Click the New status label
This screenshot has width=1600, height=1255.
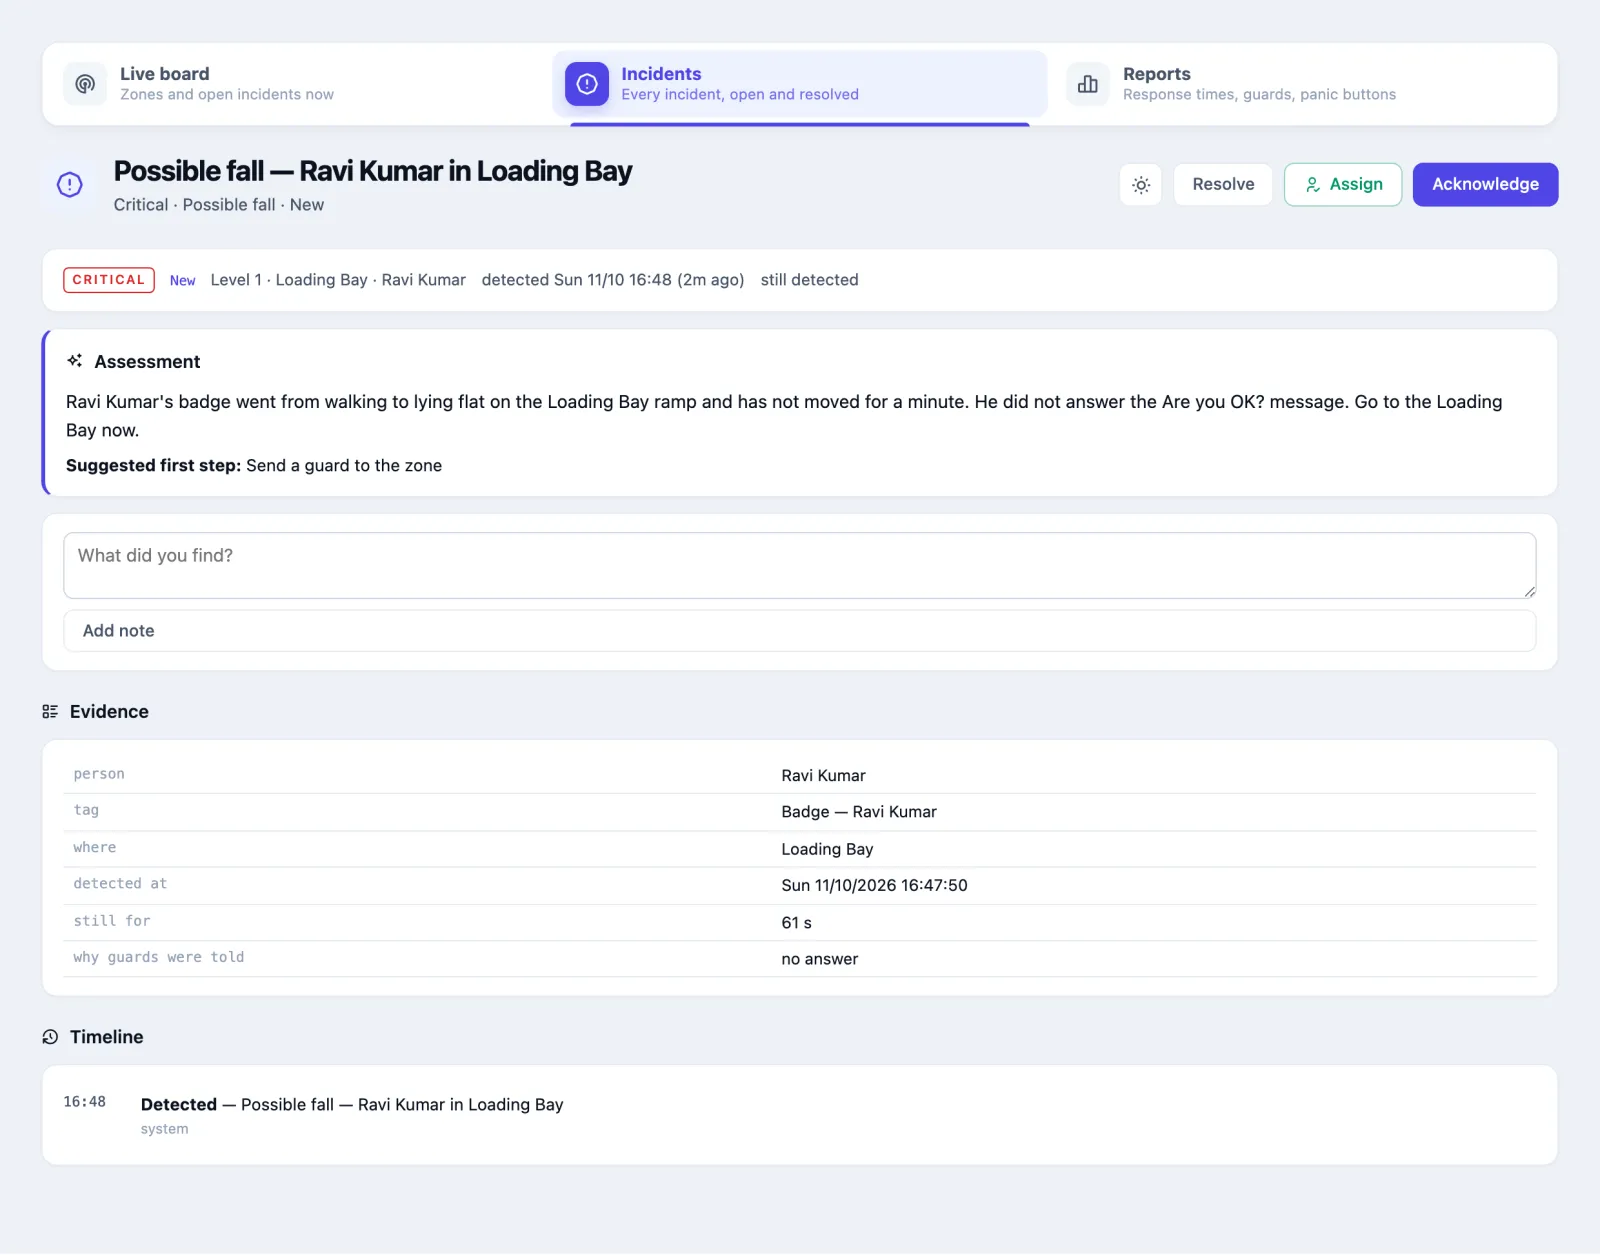[182, 281]
